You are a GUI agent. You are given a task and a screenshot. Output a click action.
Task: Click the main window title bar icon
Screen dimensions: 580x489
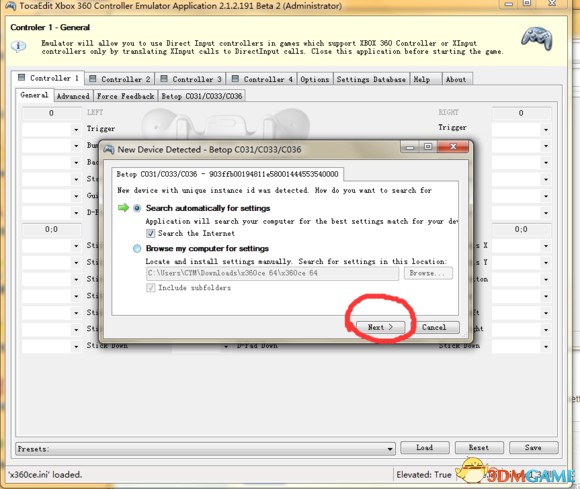(10, 6)
